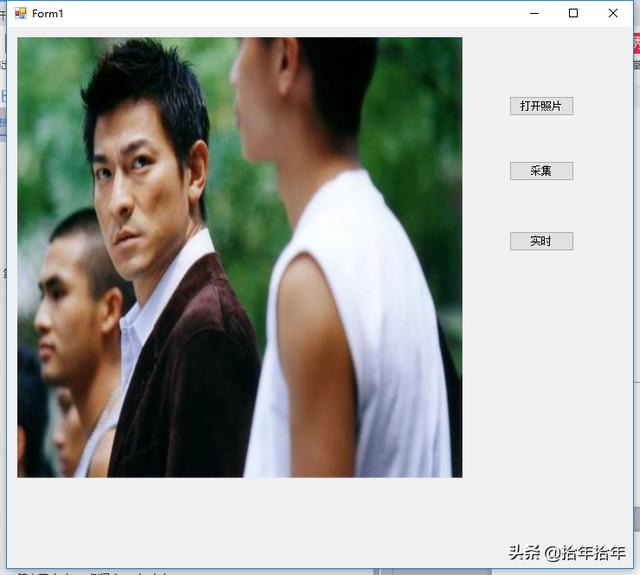Image resolution: width=640 pixels, height=575 pixels.
Task: Click the 打开照片 button
Action: click(x=541, y=106)
